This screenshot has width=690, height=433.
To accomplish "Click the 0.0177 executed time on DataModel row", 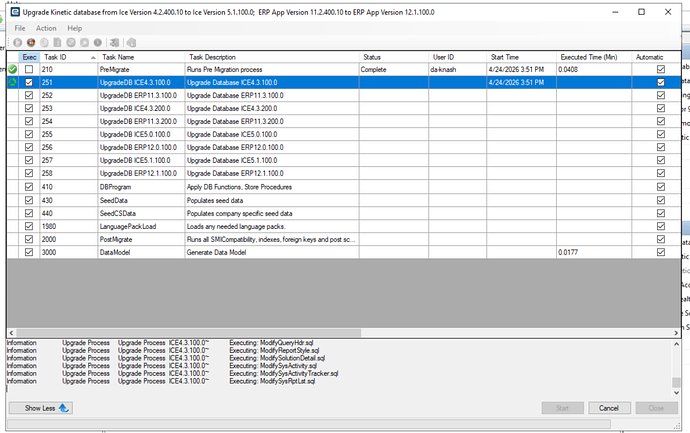I will [594, 252].
